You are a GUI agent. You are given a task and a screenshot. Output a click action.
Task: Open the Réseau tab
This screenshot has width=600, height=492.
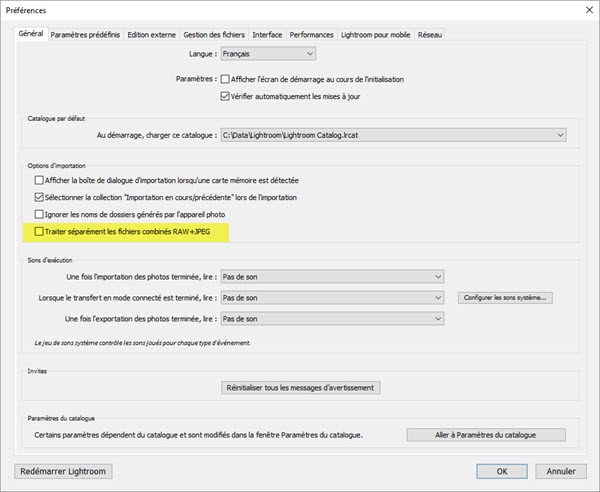point(430,35)
